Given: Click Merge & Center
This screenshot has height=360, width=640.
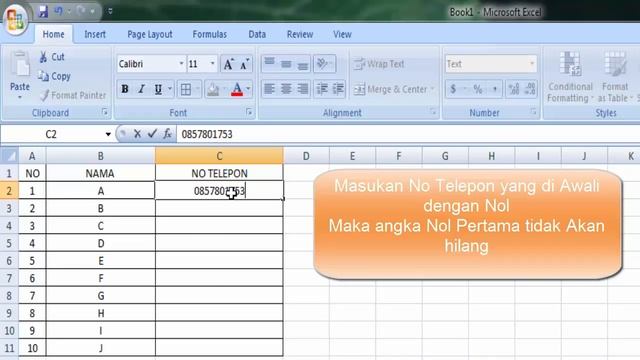Looking at the screenshot, I should pyautogui.click(x=390, y=89).
